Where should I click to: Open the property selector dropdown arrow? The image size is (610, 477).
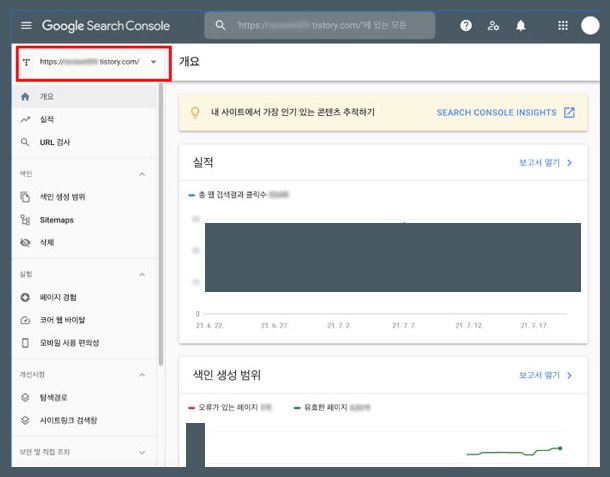point(153,62)
